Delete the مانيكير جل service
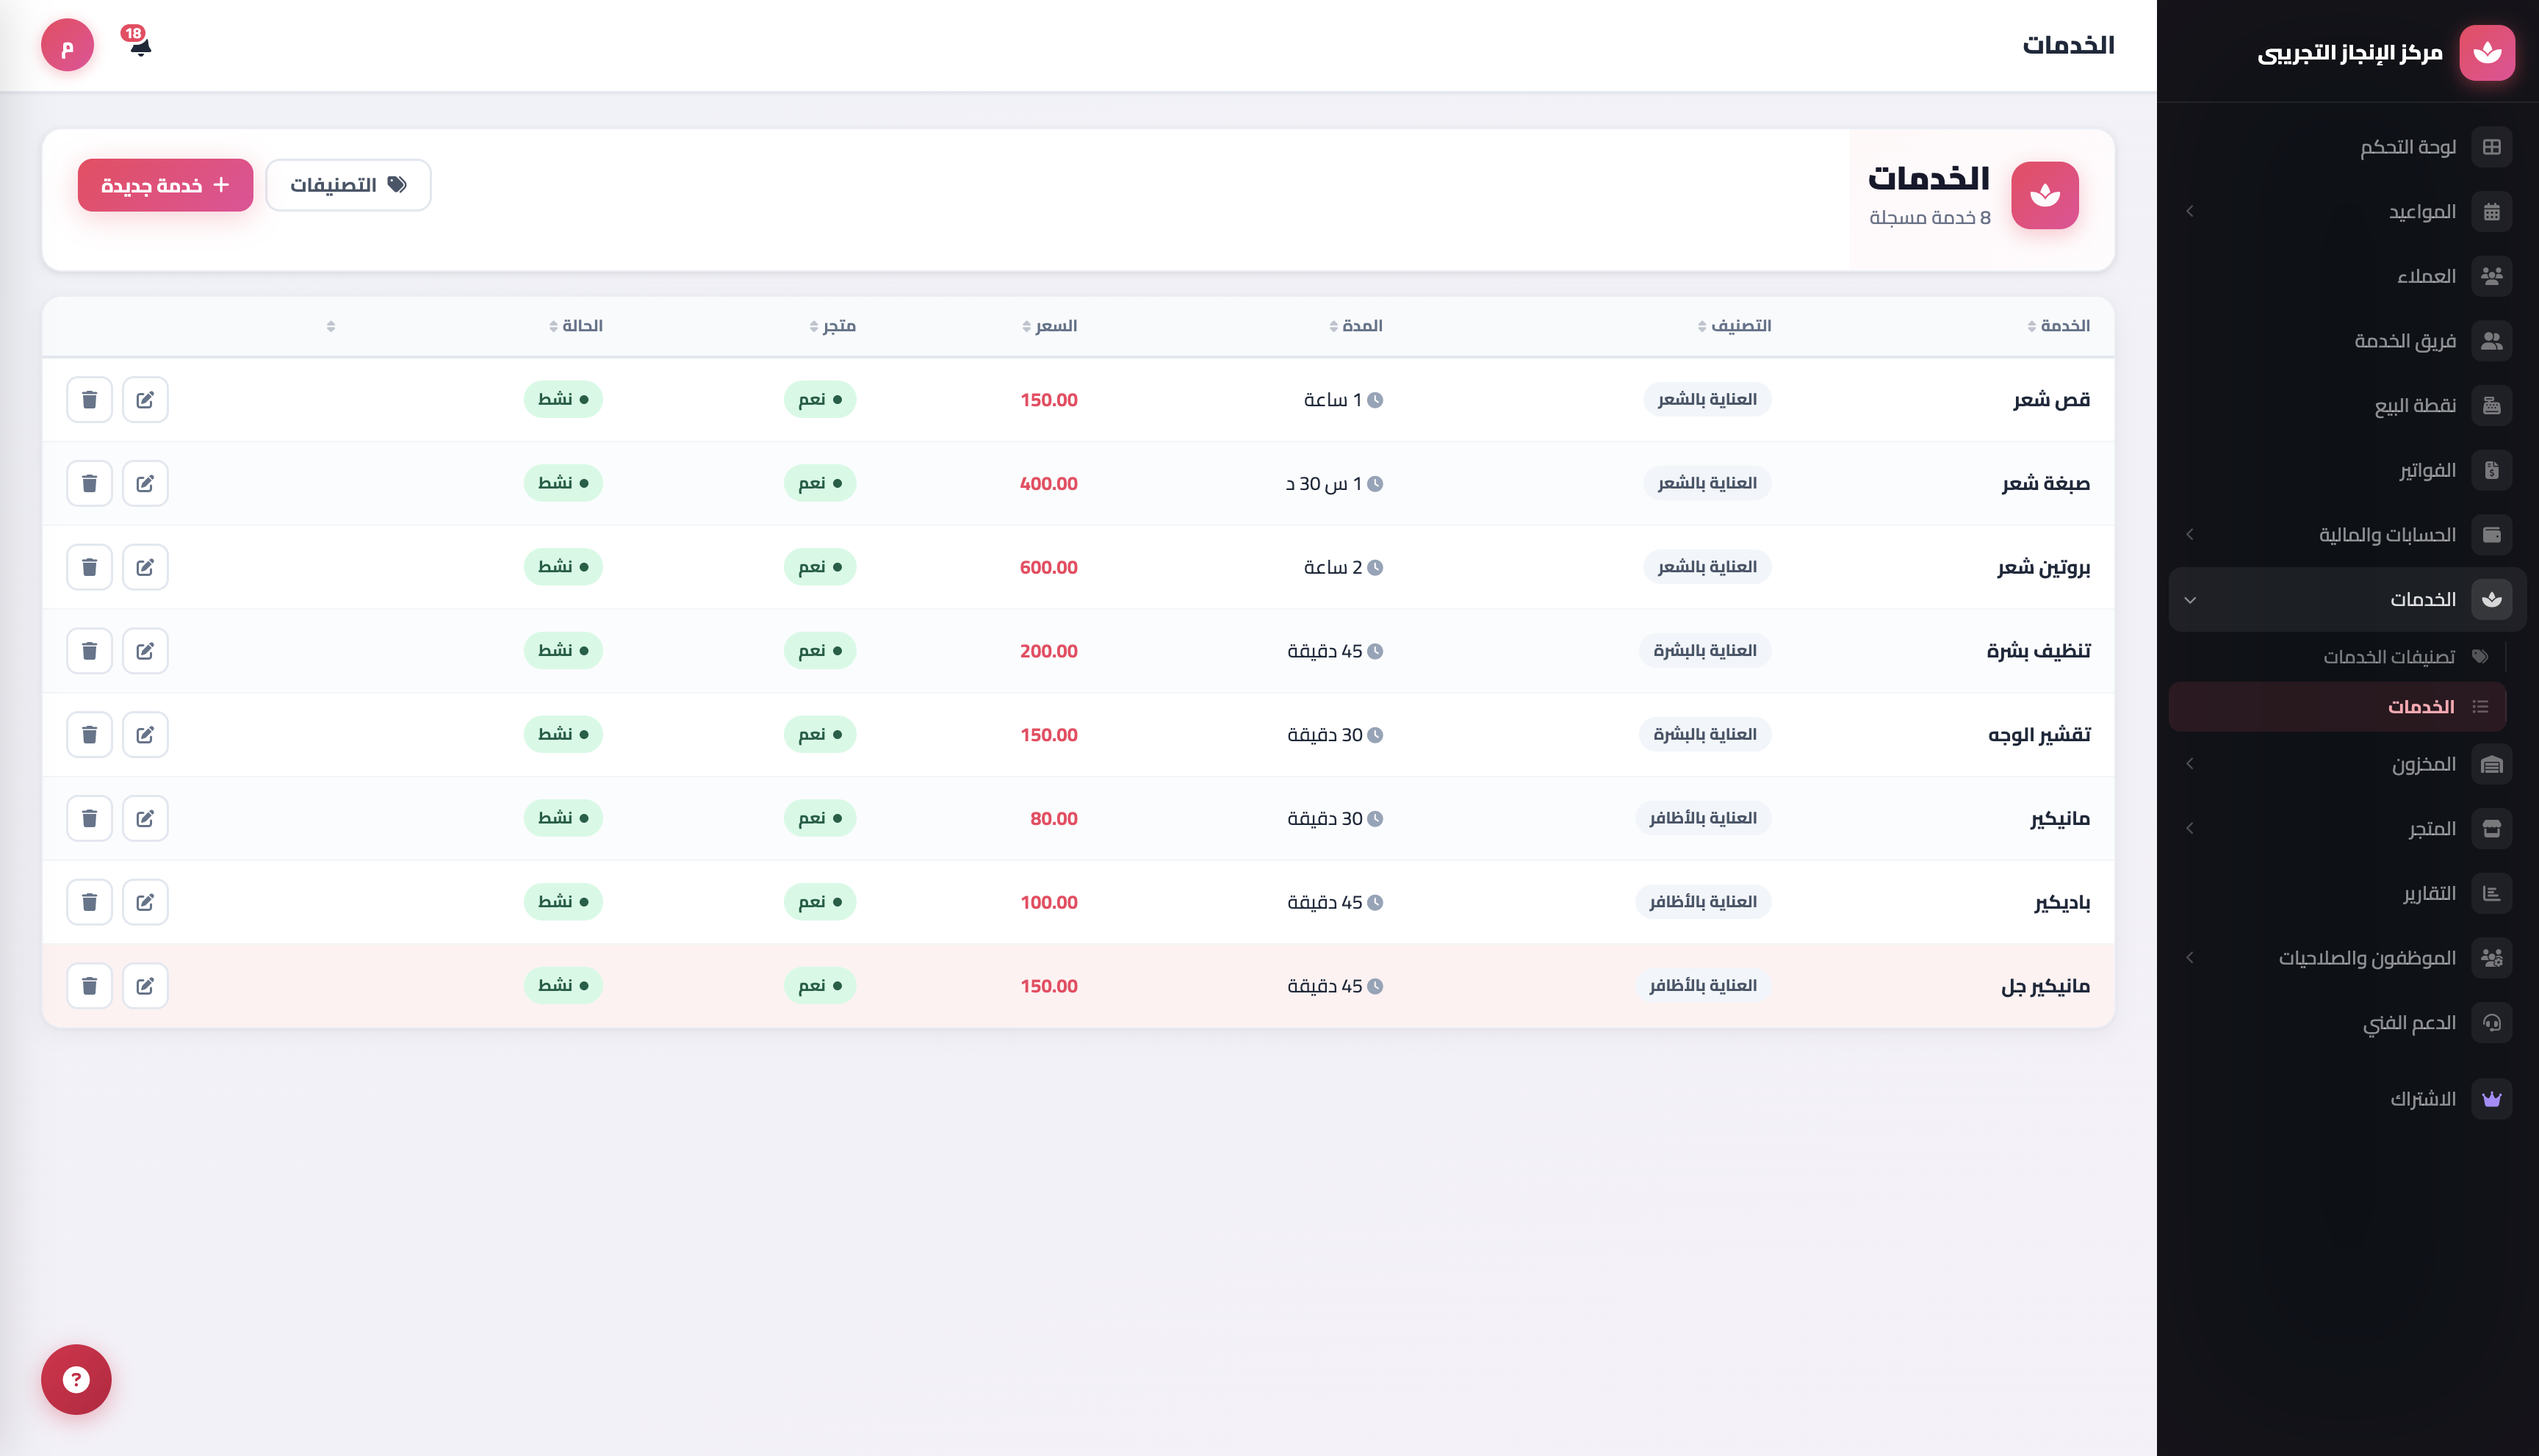 (x=89, y=986)
